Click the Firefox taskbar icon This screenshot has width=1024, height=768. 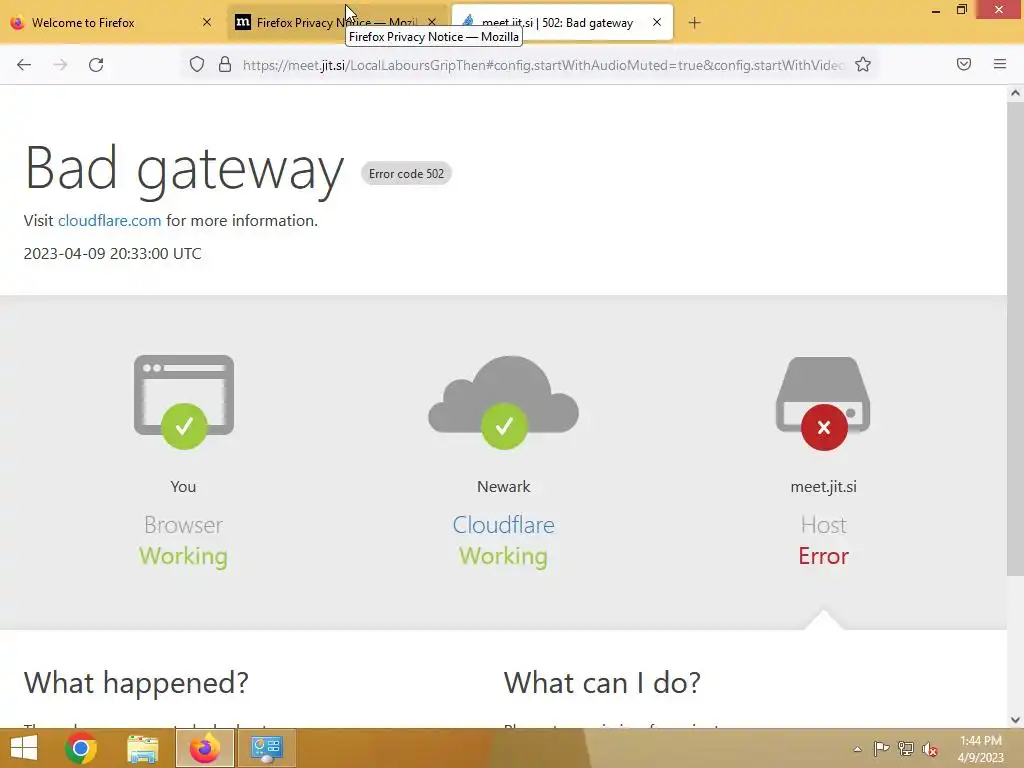point(204,748)
